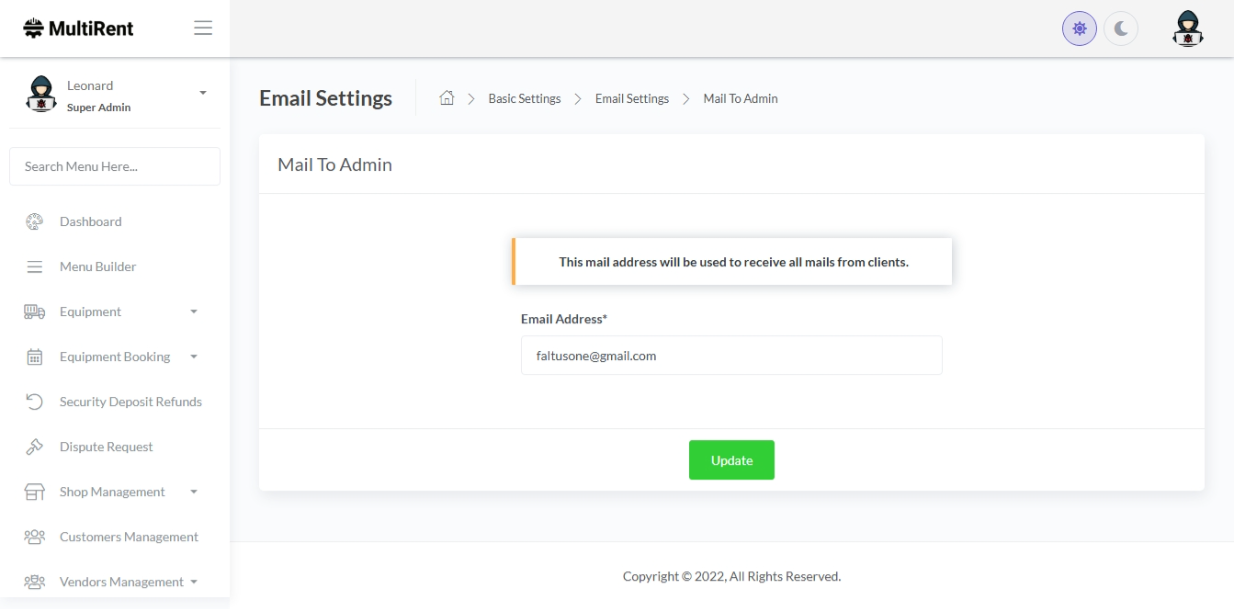Click the hamburger sidebar toggle icon
Image resolution: width=1234 pixels, height=609 pixels.
coord(203,28)
